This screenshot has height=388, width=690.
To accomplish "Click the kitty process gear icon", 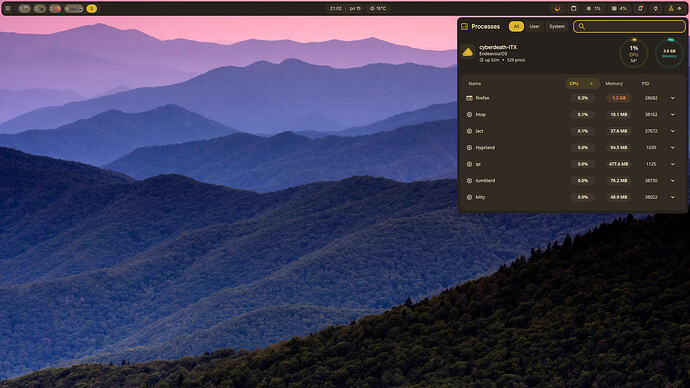I will 469,197.
